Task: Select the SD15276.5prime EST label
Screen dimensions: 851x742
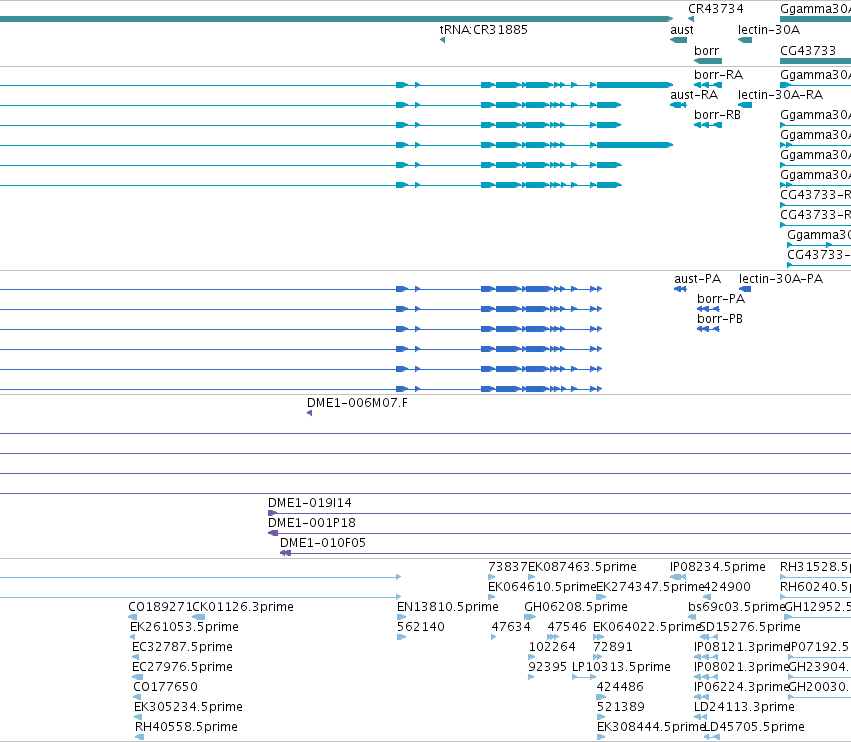Action: 751,627
